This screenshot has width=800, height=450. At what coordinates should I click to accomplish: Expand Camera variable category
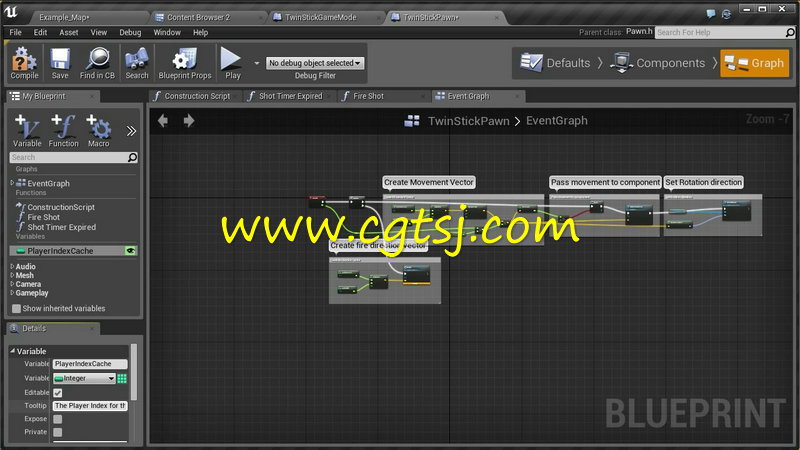point(12,284)
